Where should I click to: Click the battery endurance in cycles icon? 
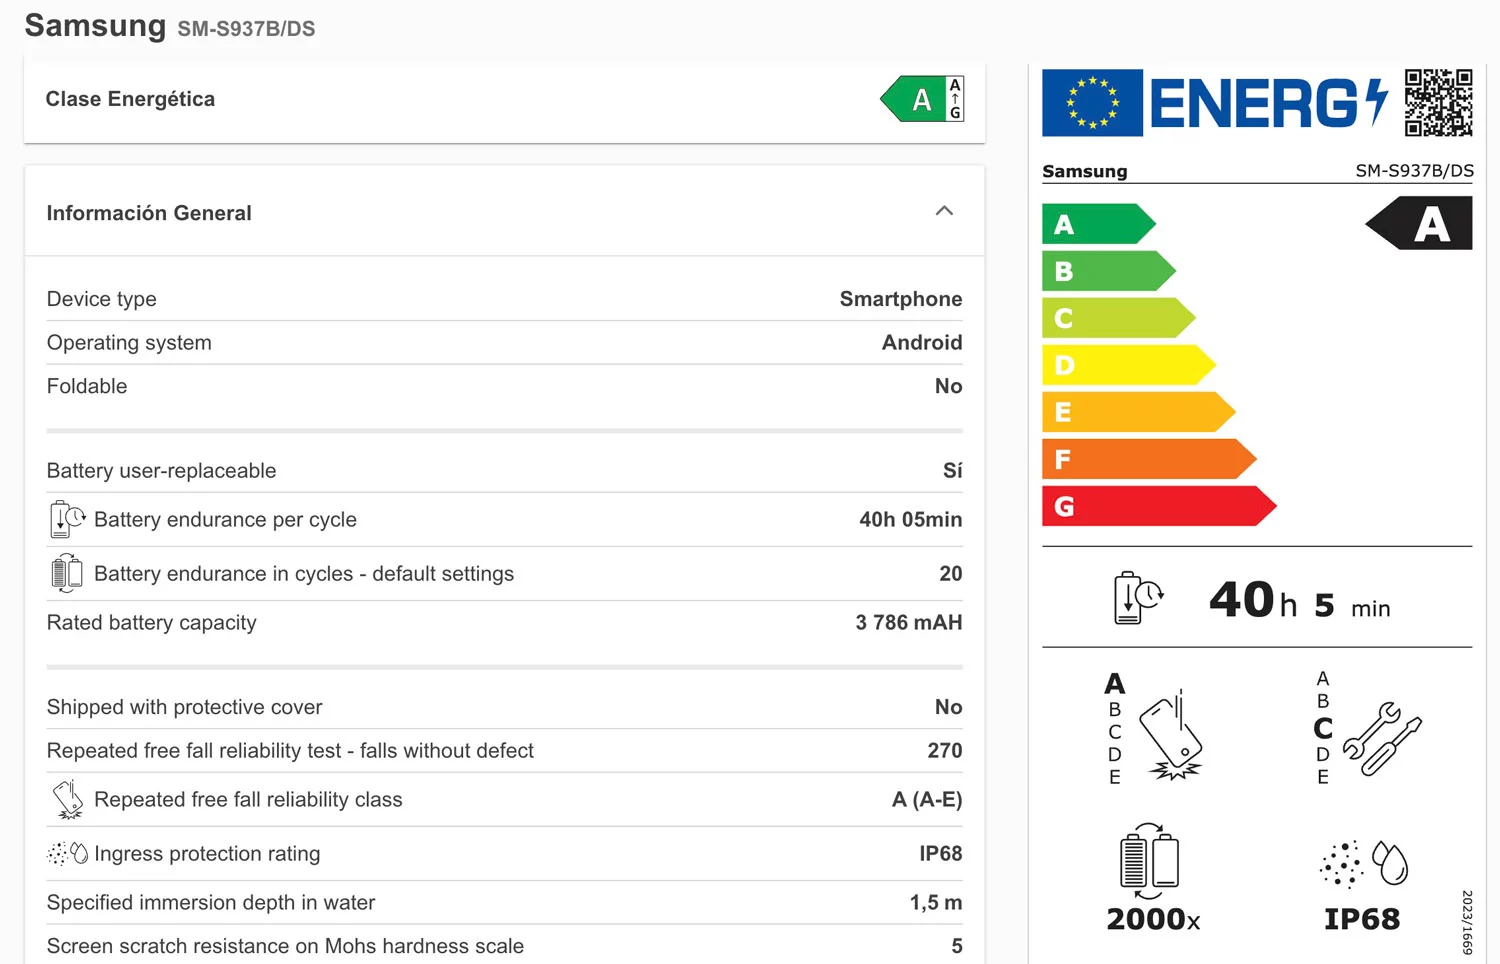click(66, 573)
